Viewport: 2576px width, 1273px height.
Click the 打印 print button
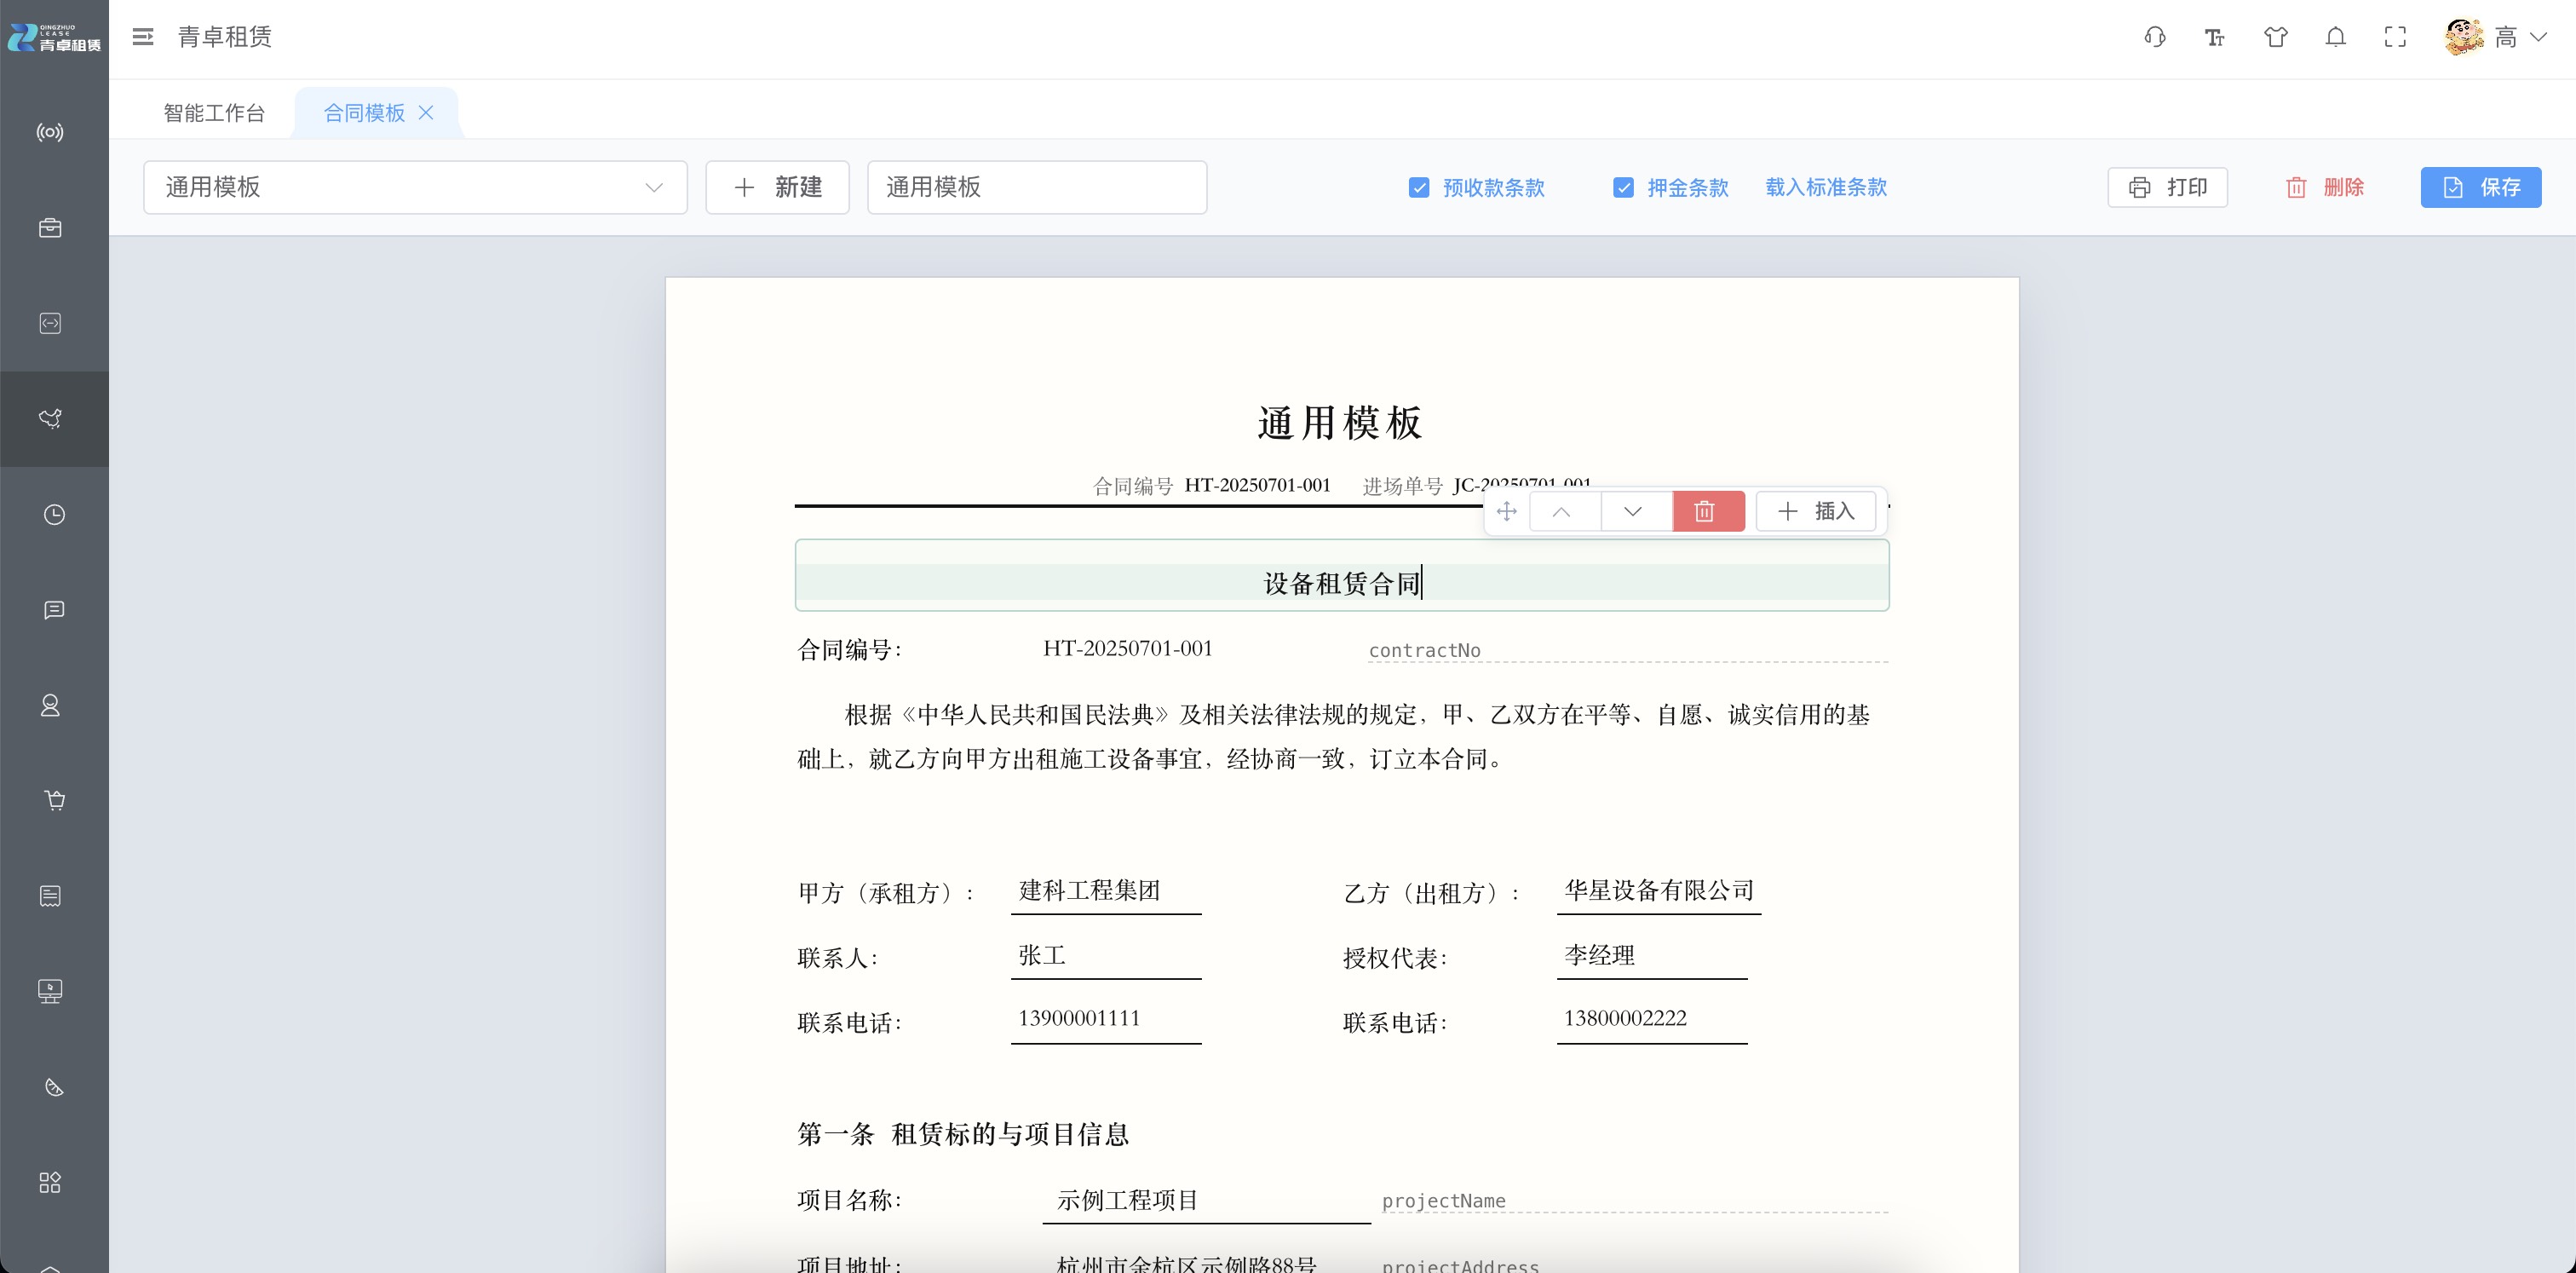click(2167, 187)
